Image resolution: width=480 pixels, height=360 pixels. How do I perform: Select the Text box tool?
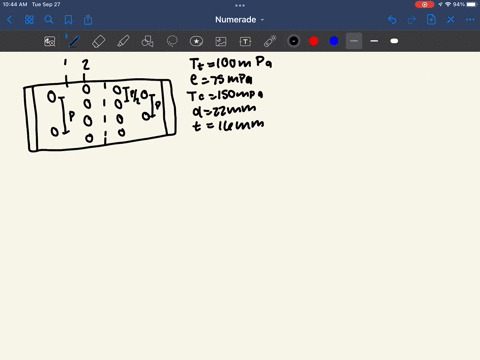pyautogui.click(x=245, y=41)
